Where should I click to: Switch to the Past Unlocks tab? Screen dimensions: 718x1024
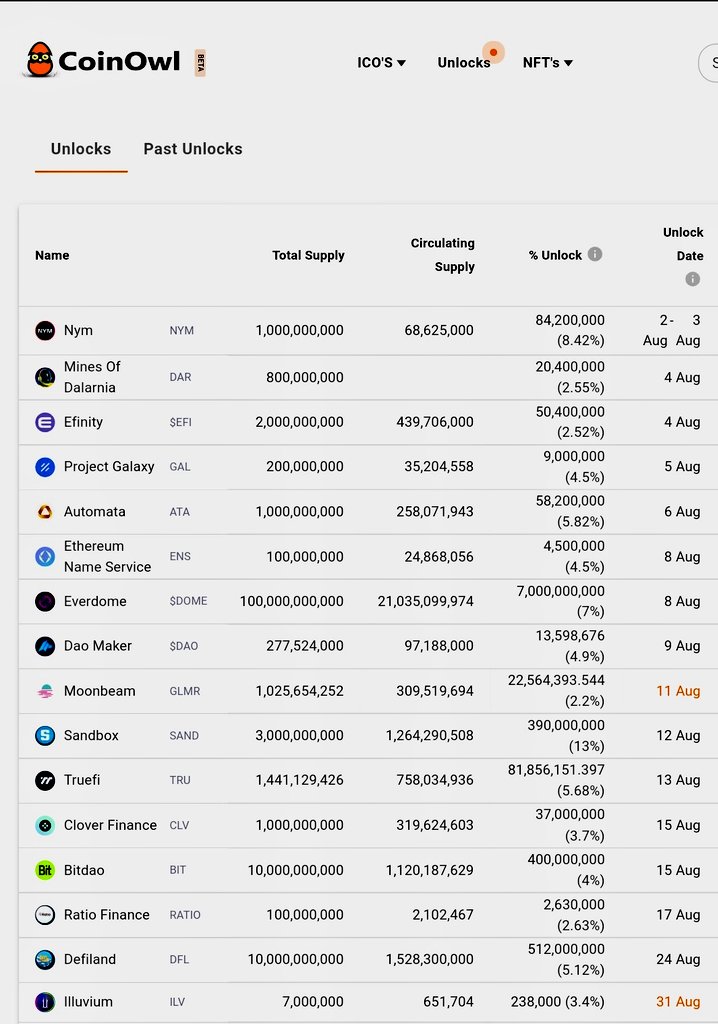click(x=193, y=149)
